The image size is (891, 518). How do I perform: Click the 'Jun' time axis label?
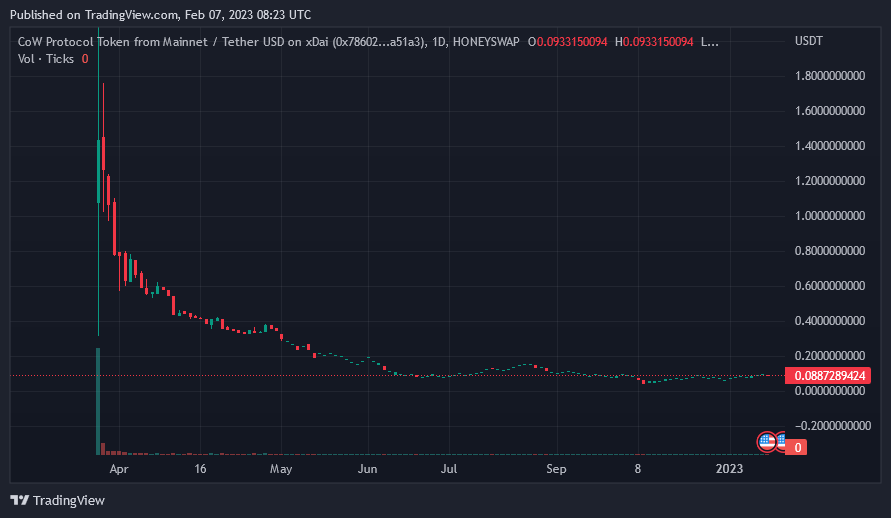click(368, 469)
